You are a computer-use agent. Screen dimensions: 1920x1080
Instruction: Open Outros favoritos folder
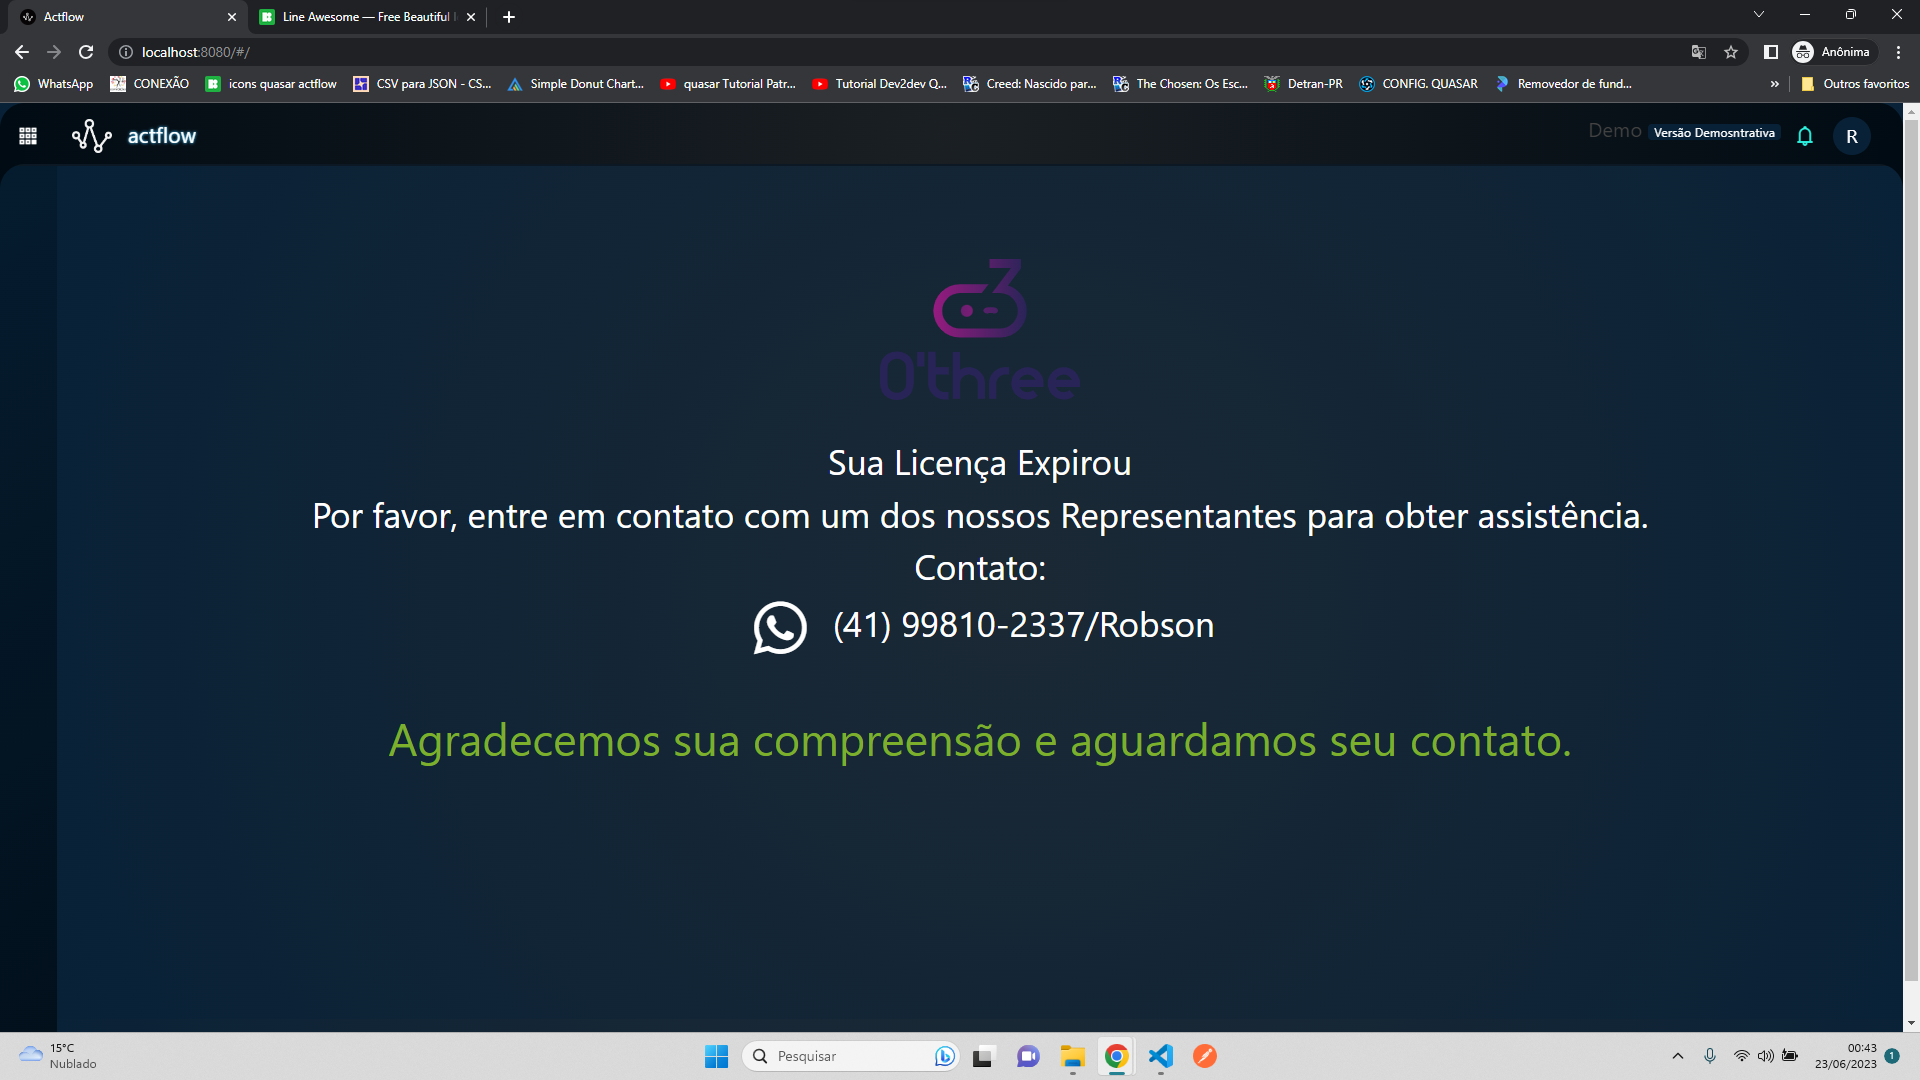coord(1855,84)
